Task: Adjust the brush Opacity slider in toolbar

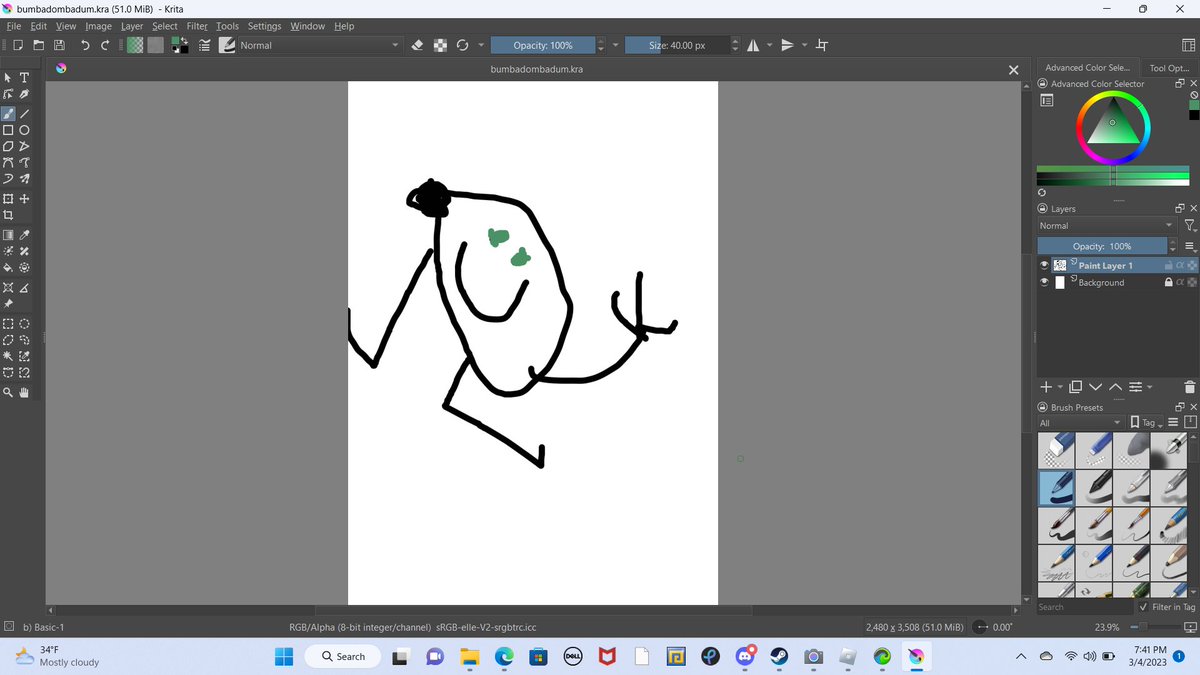Action: point(543,45)
